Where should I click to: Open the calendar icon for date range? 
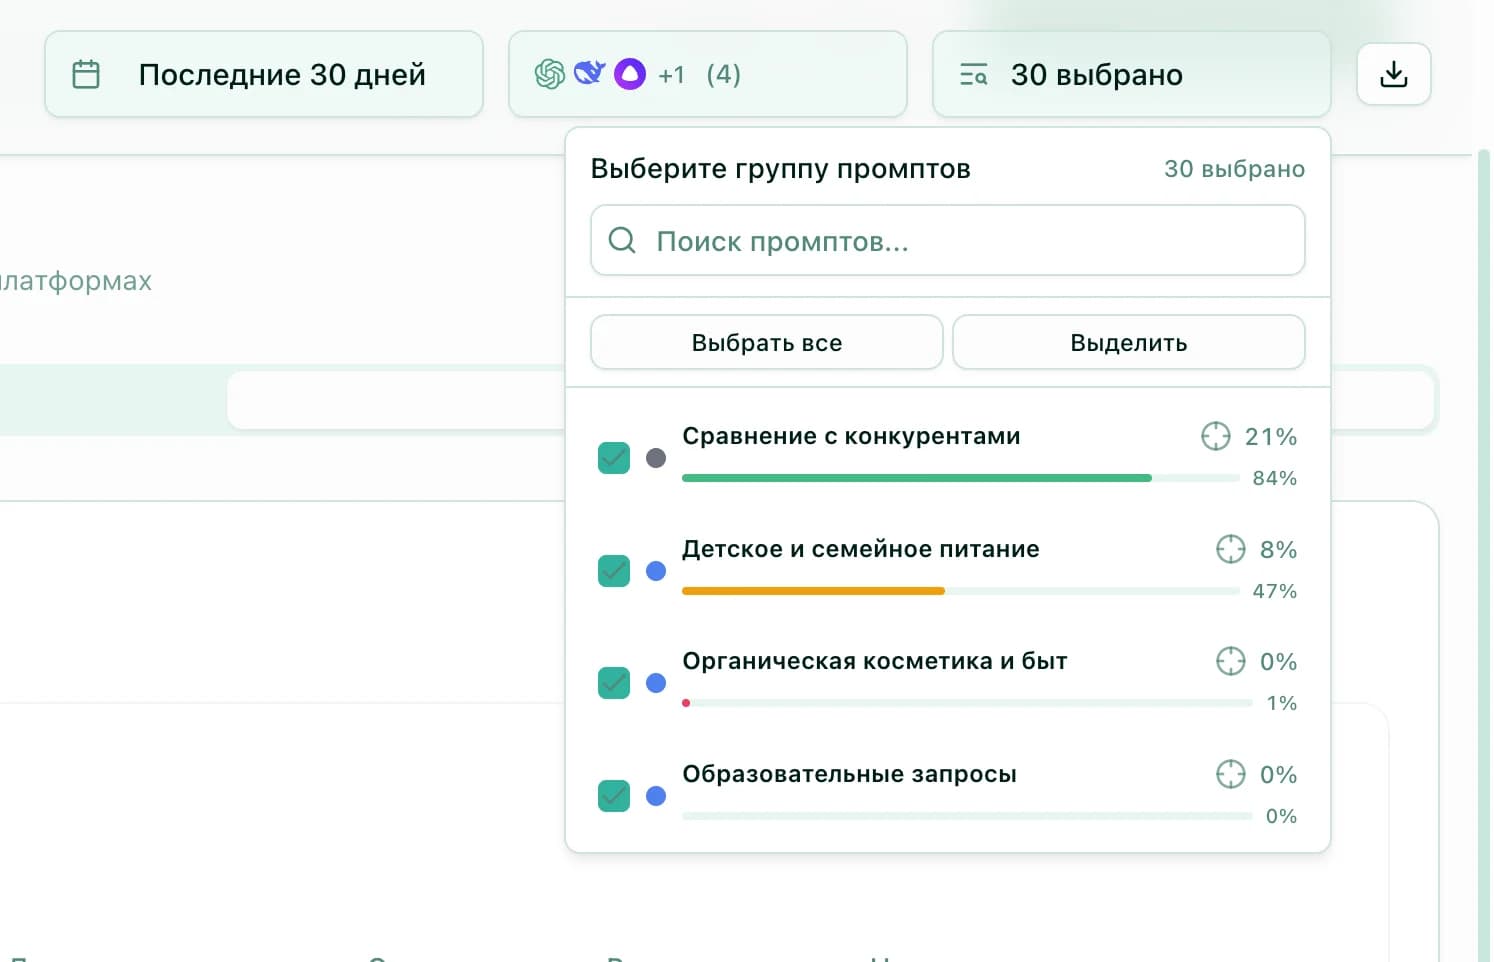point(87,73)
